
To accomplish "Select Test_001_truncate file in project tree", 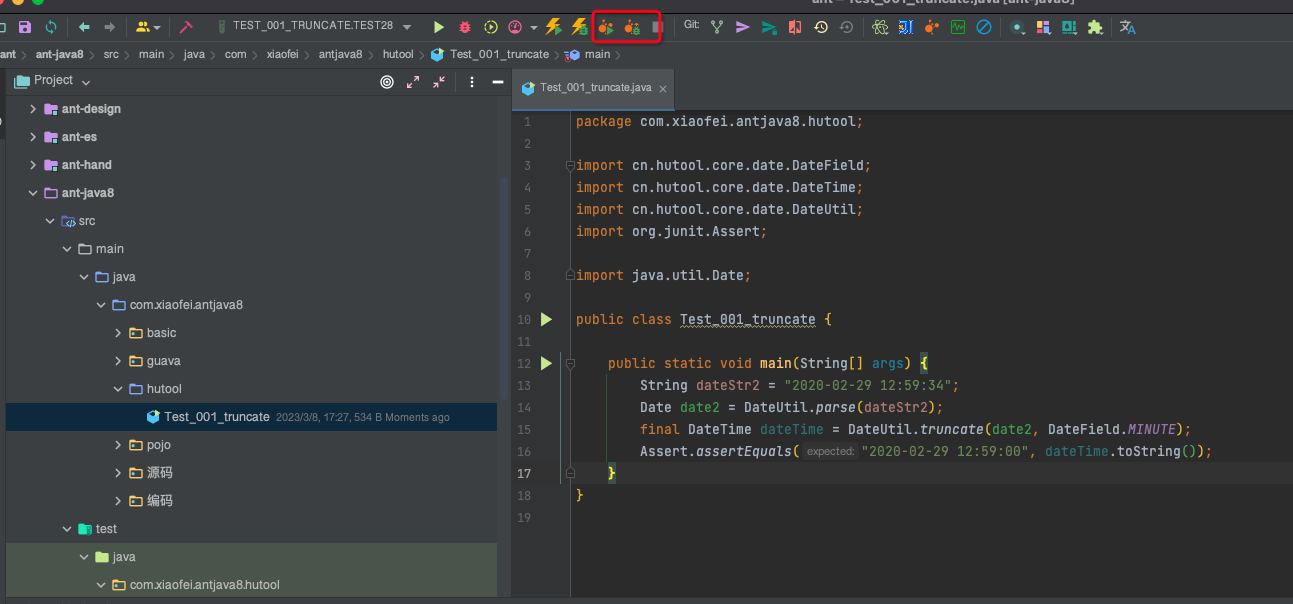I will tap(216, 417).
